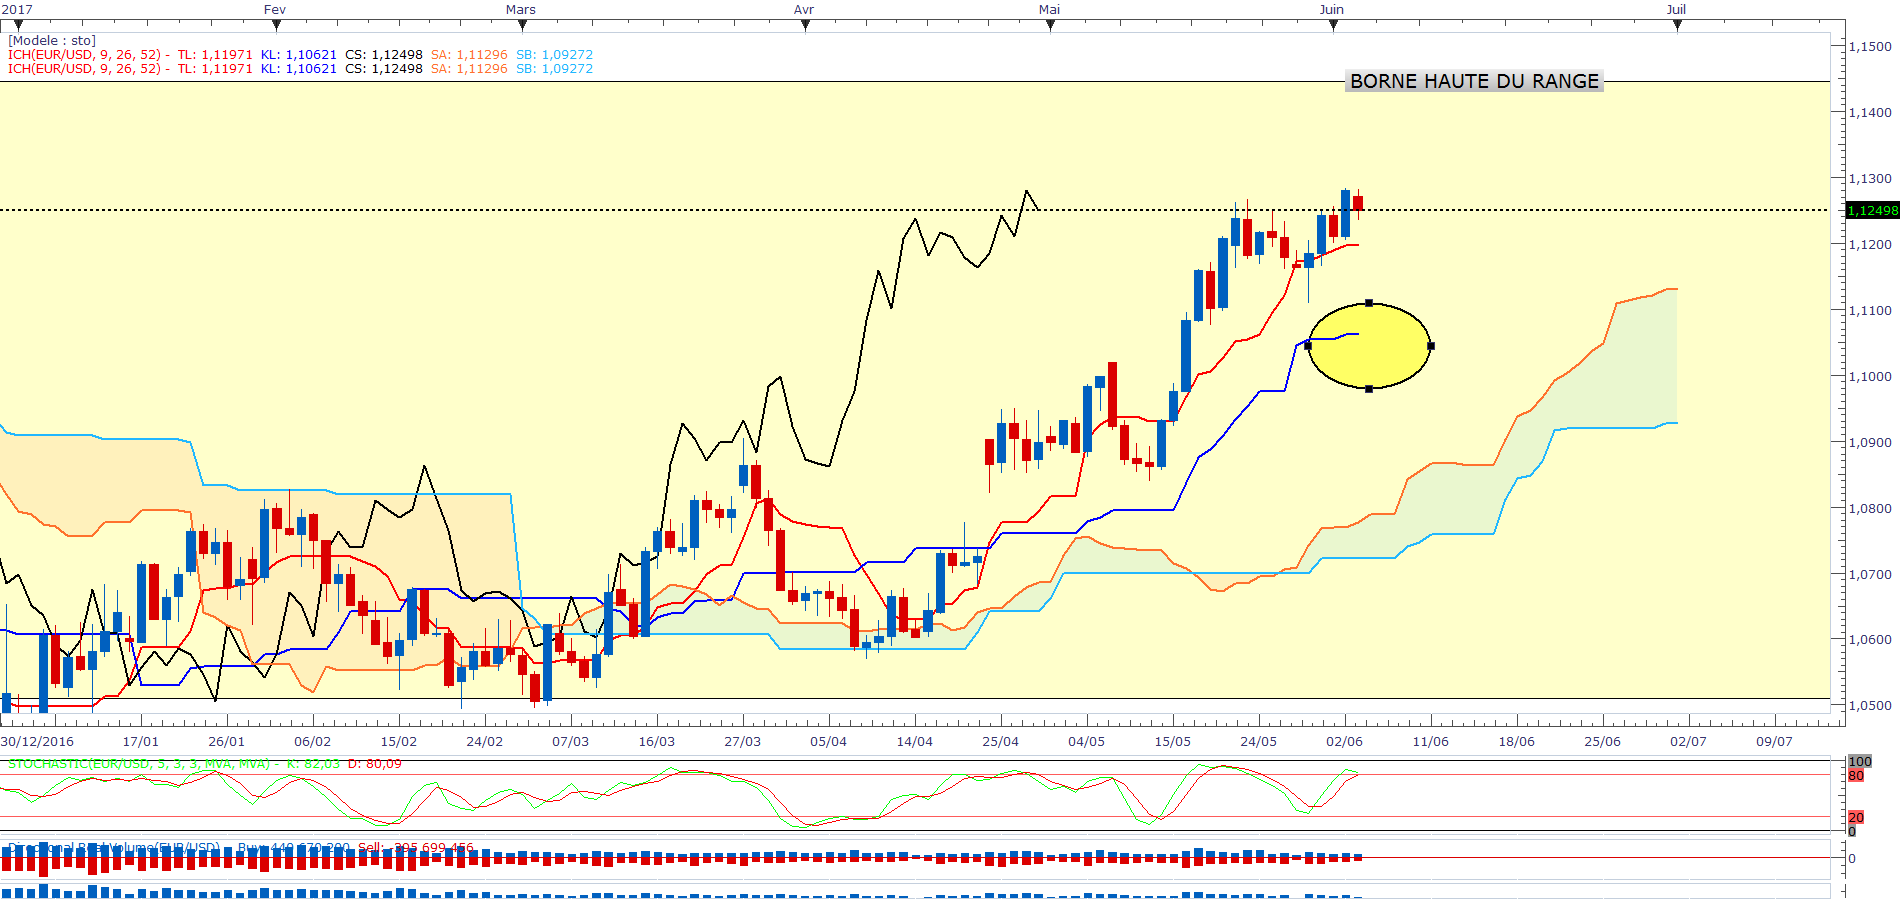Grab the left handle of the yellow ellipse
The height and width of the screenshot is (900, 1903).
click(x=1308, y=346)
